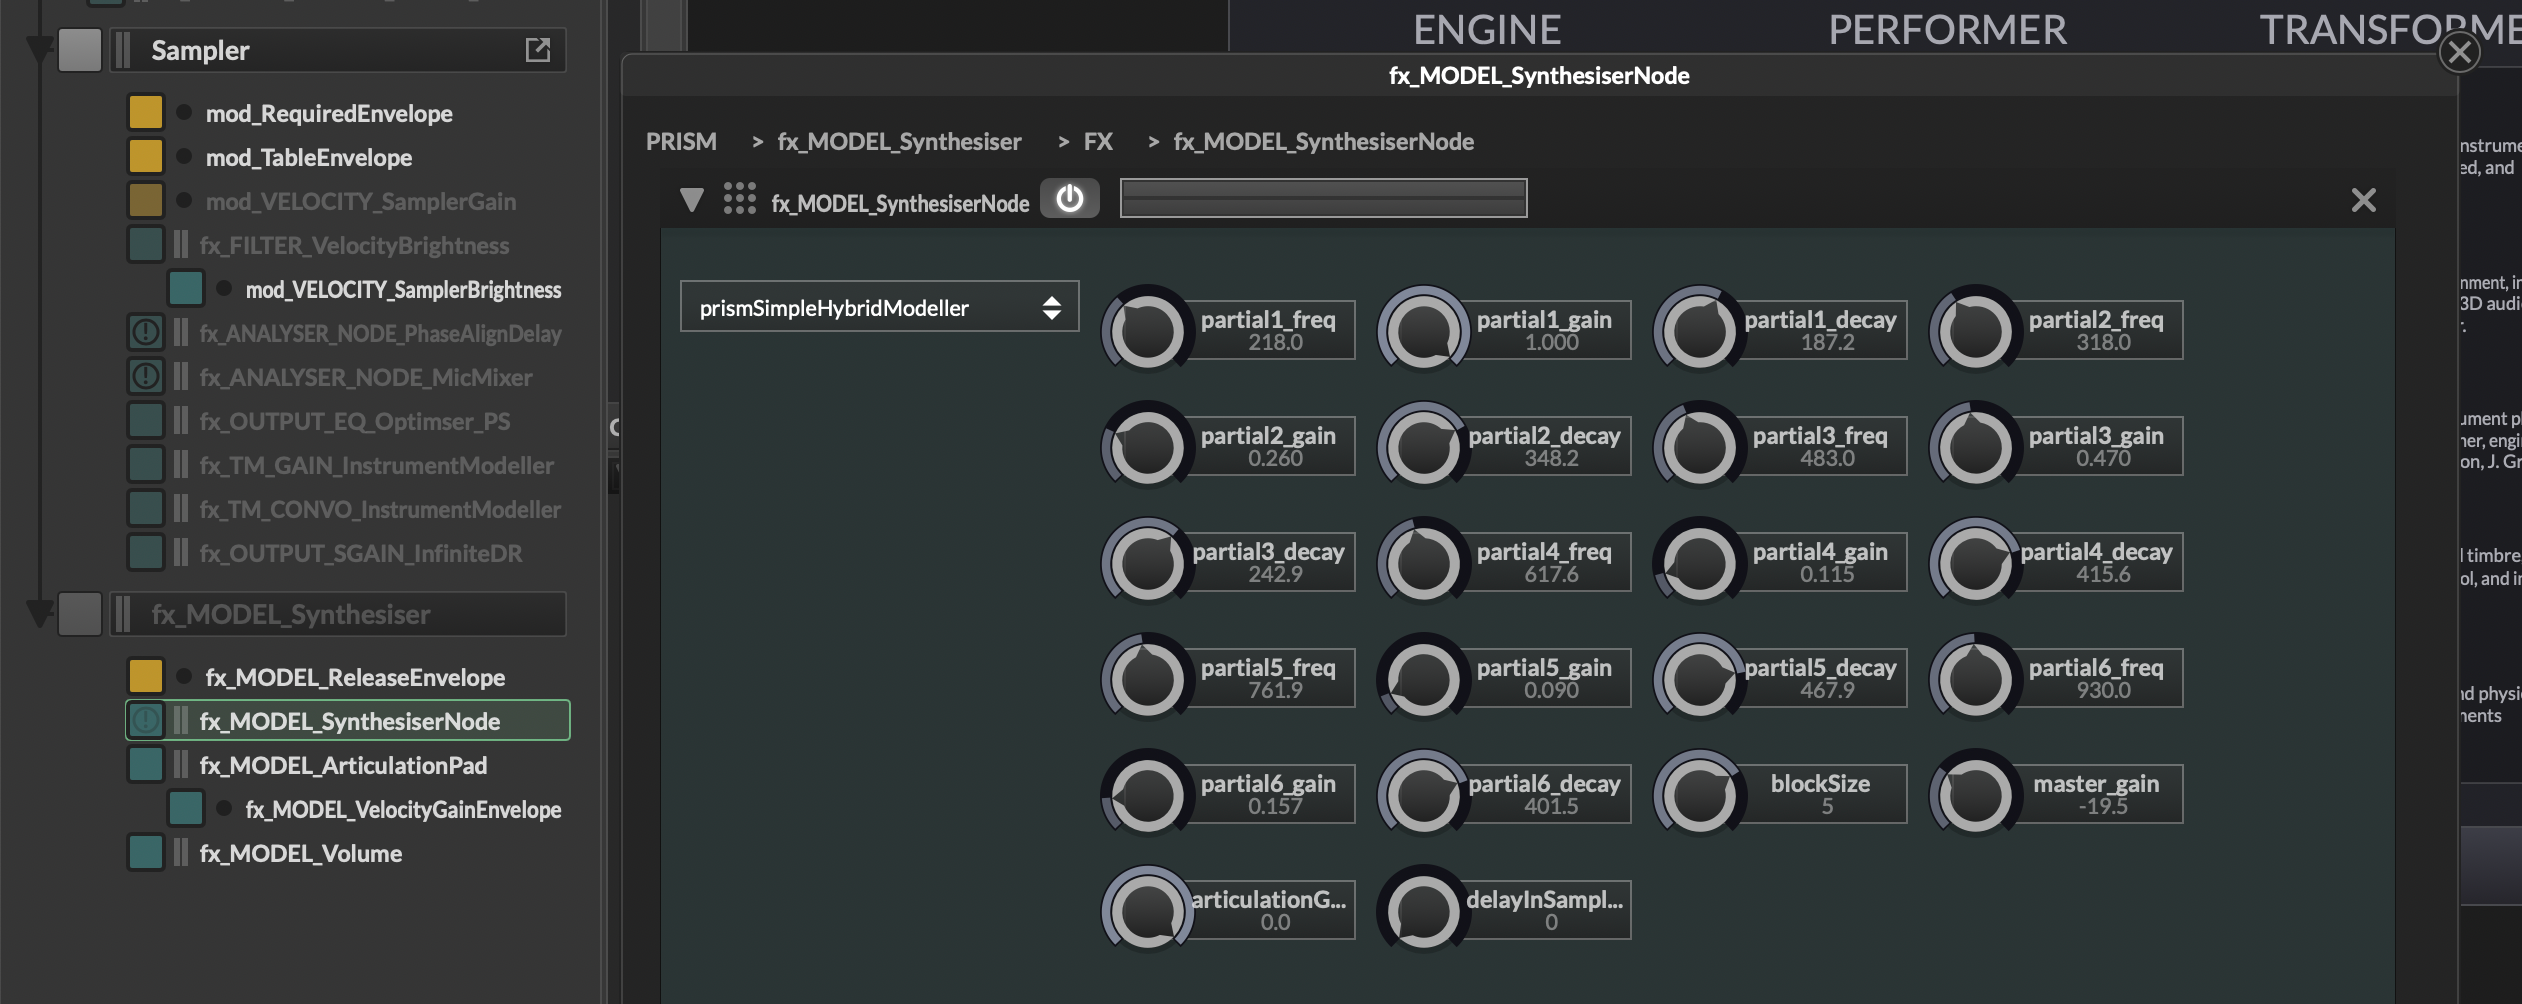Click yellow square icon of mod_TableEnvelope
This screenshot has height=1004, width=2522.
pos(145,157)
